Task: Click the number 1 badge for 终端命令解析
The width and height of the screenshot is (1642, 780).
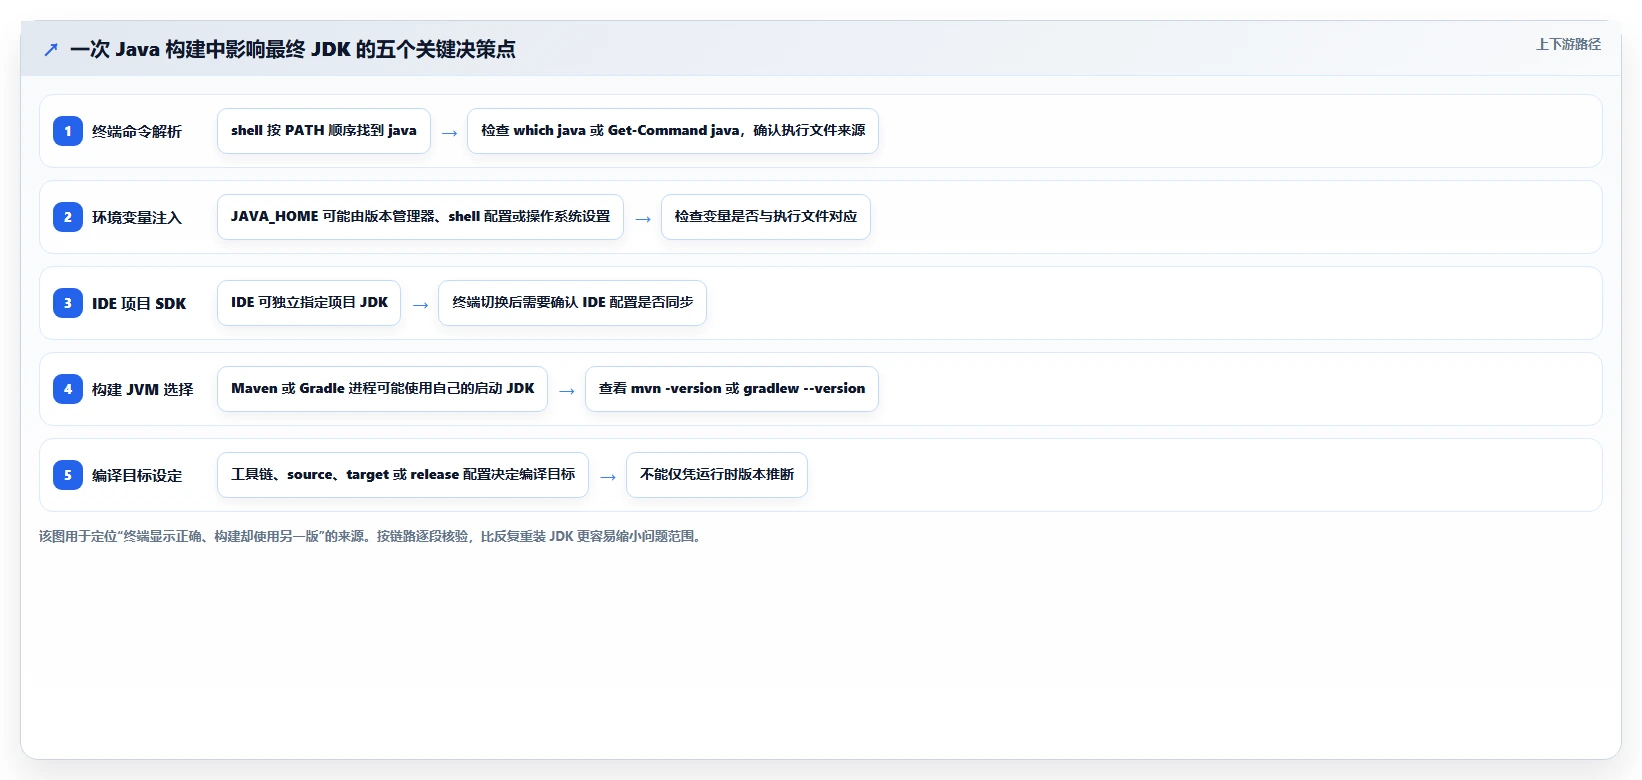Action: click(x=68, y=131)
